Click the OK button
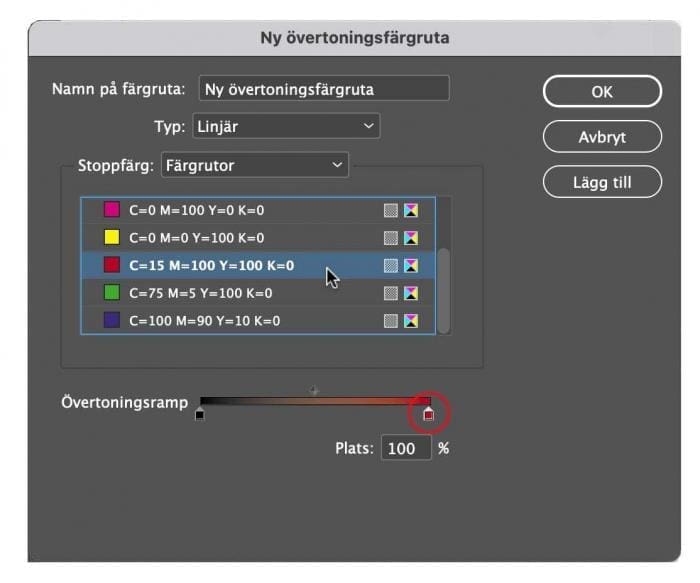This screenshot has height=583, width=700. [x=602, y=92]
